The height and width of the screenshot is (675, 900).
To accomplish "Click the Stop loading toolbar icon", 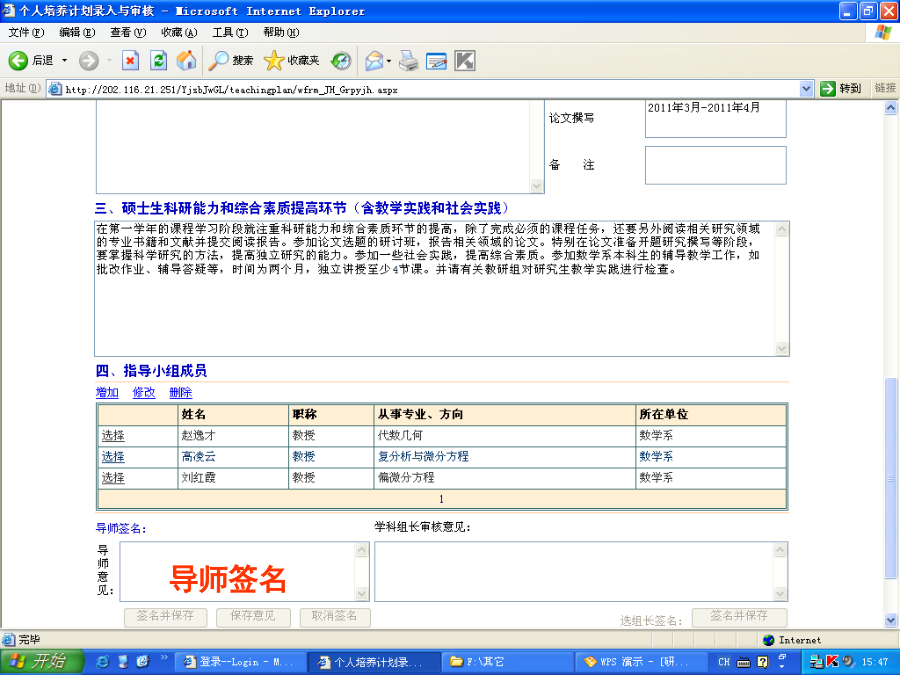I will tap(130, 61).
